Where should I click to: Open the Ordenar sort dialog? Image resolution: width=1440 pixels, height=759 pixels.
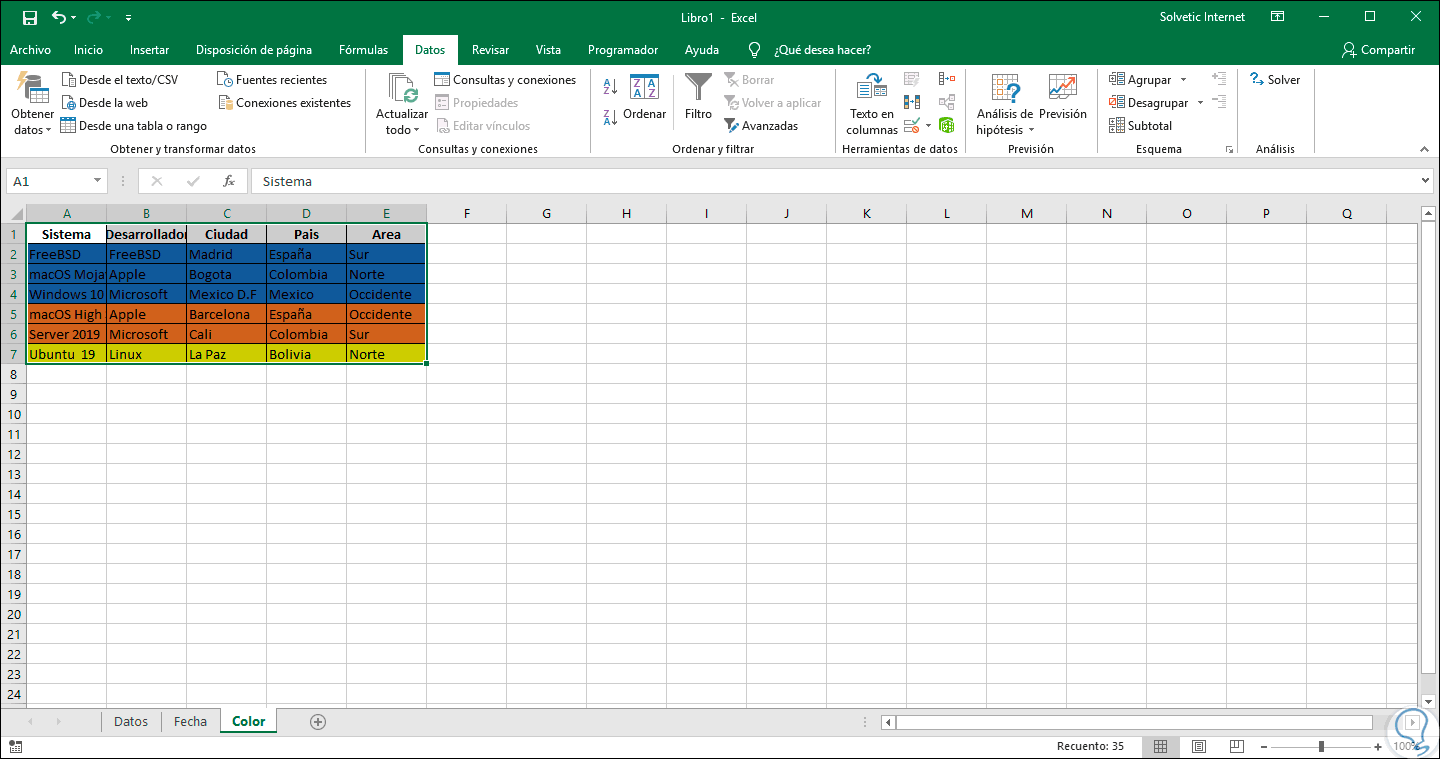(x=644, y=97)
